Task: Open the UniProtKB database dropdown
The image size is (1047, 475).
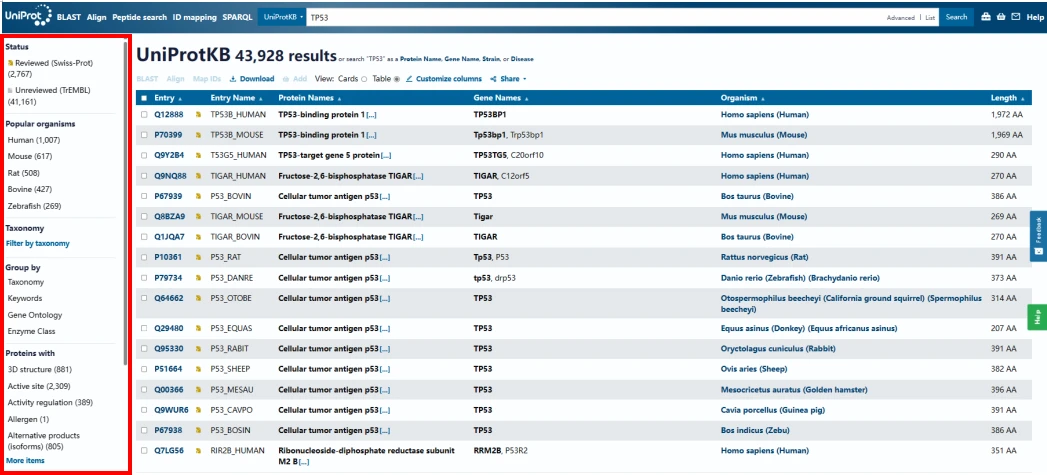Action: tap(282, 17)
